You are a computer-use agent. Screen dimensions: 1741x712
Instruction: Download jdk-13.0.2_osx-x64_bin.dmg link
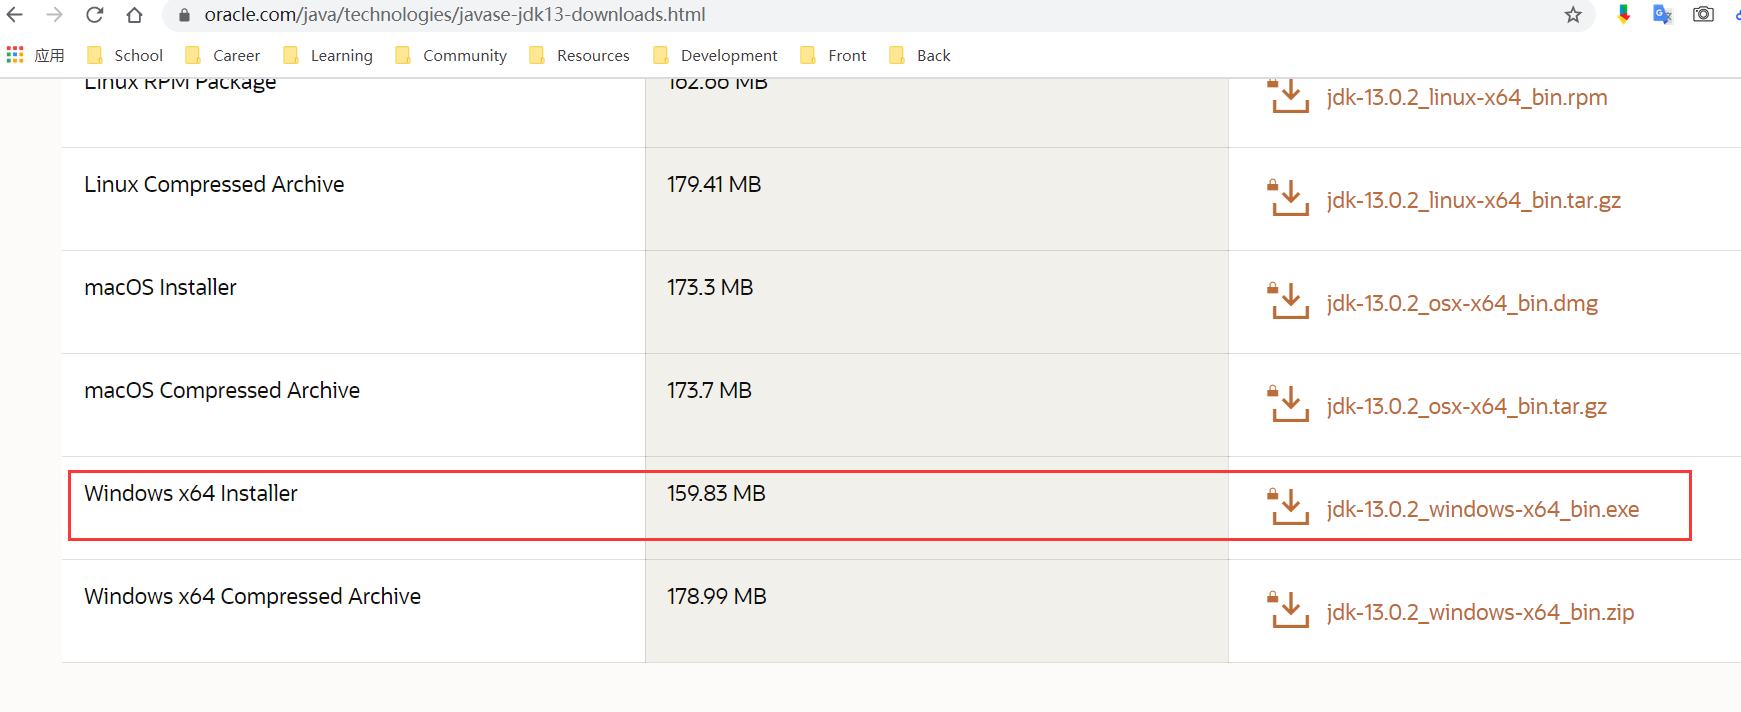coord(1462,303)
